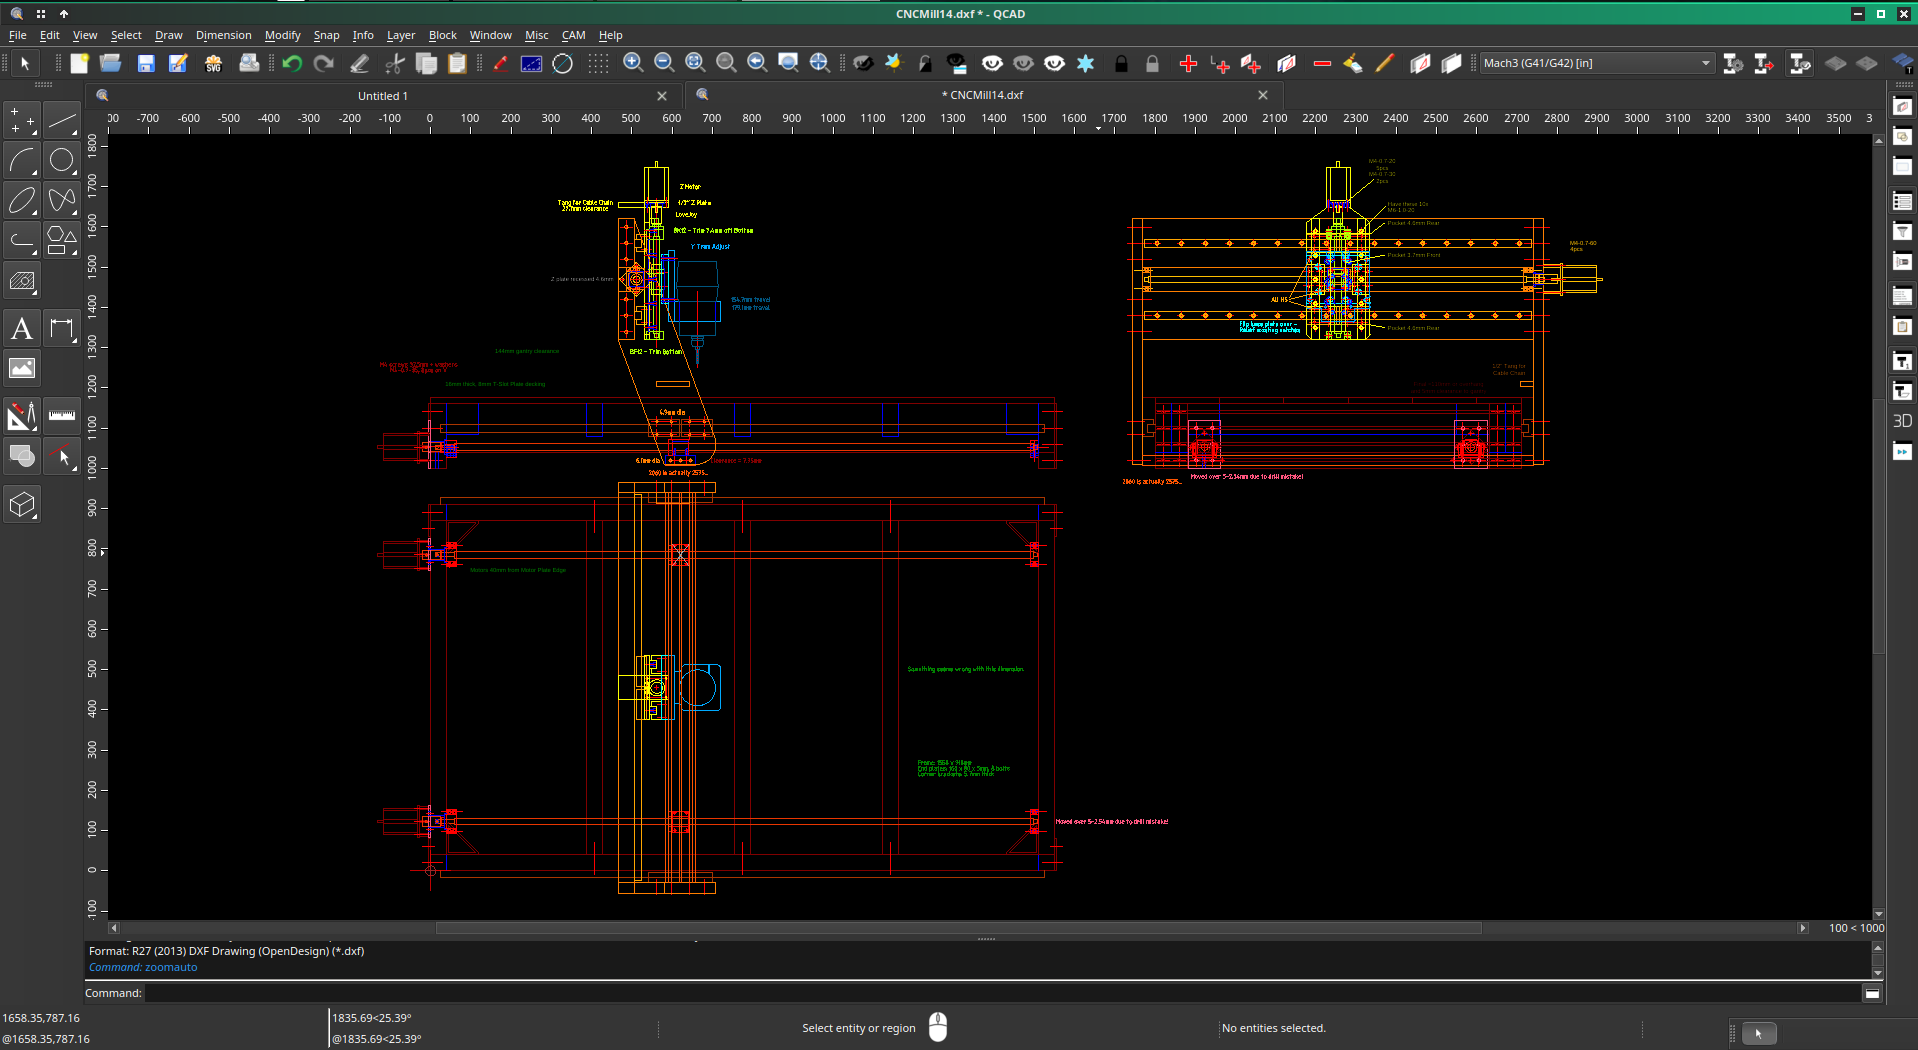Click the Command input field

[x=1003, y=993]
